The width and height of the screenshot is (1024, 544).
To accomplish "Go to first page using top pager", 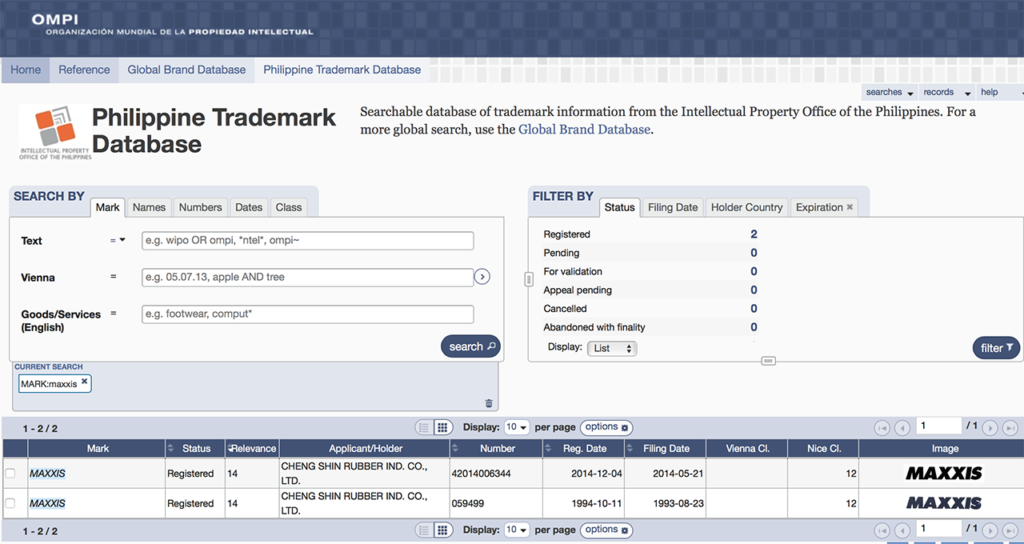I will pyautogui.click(x=882, y=428).
